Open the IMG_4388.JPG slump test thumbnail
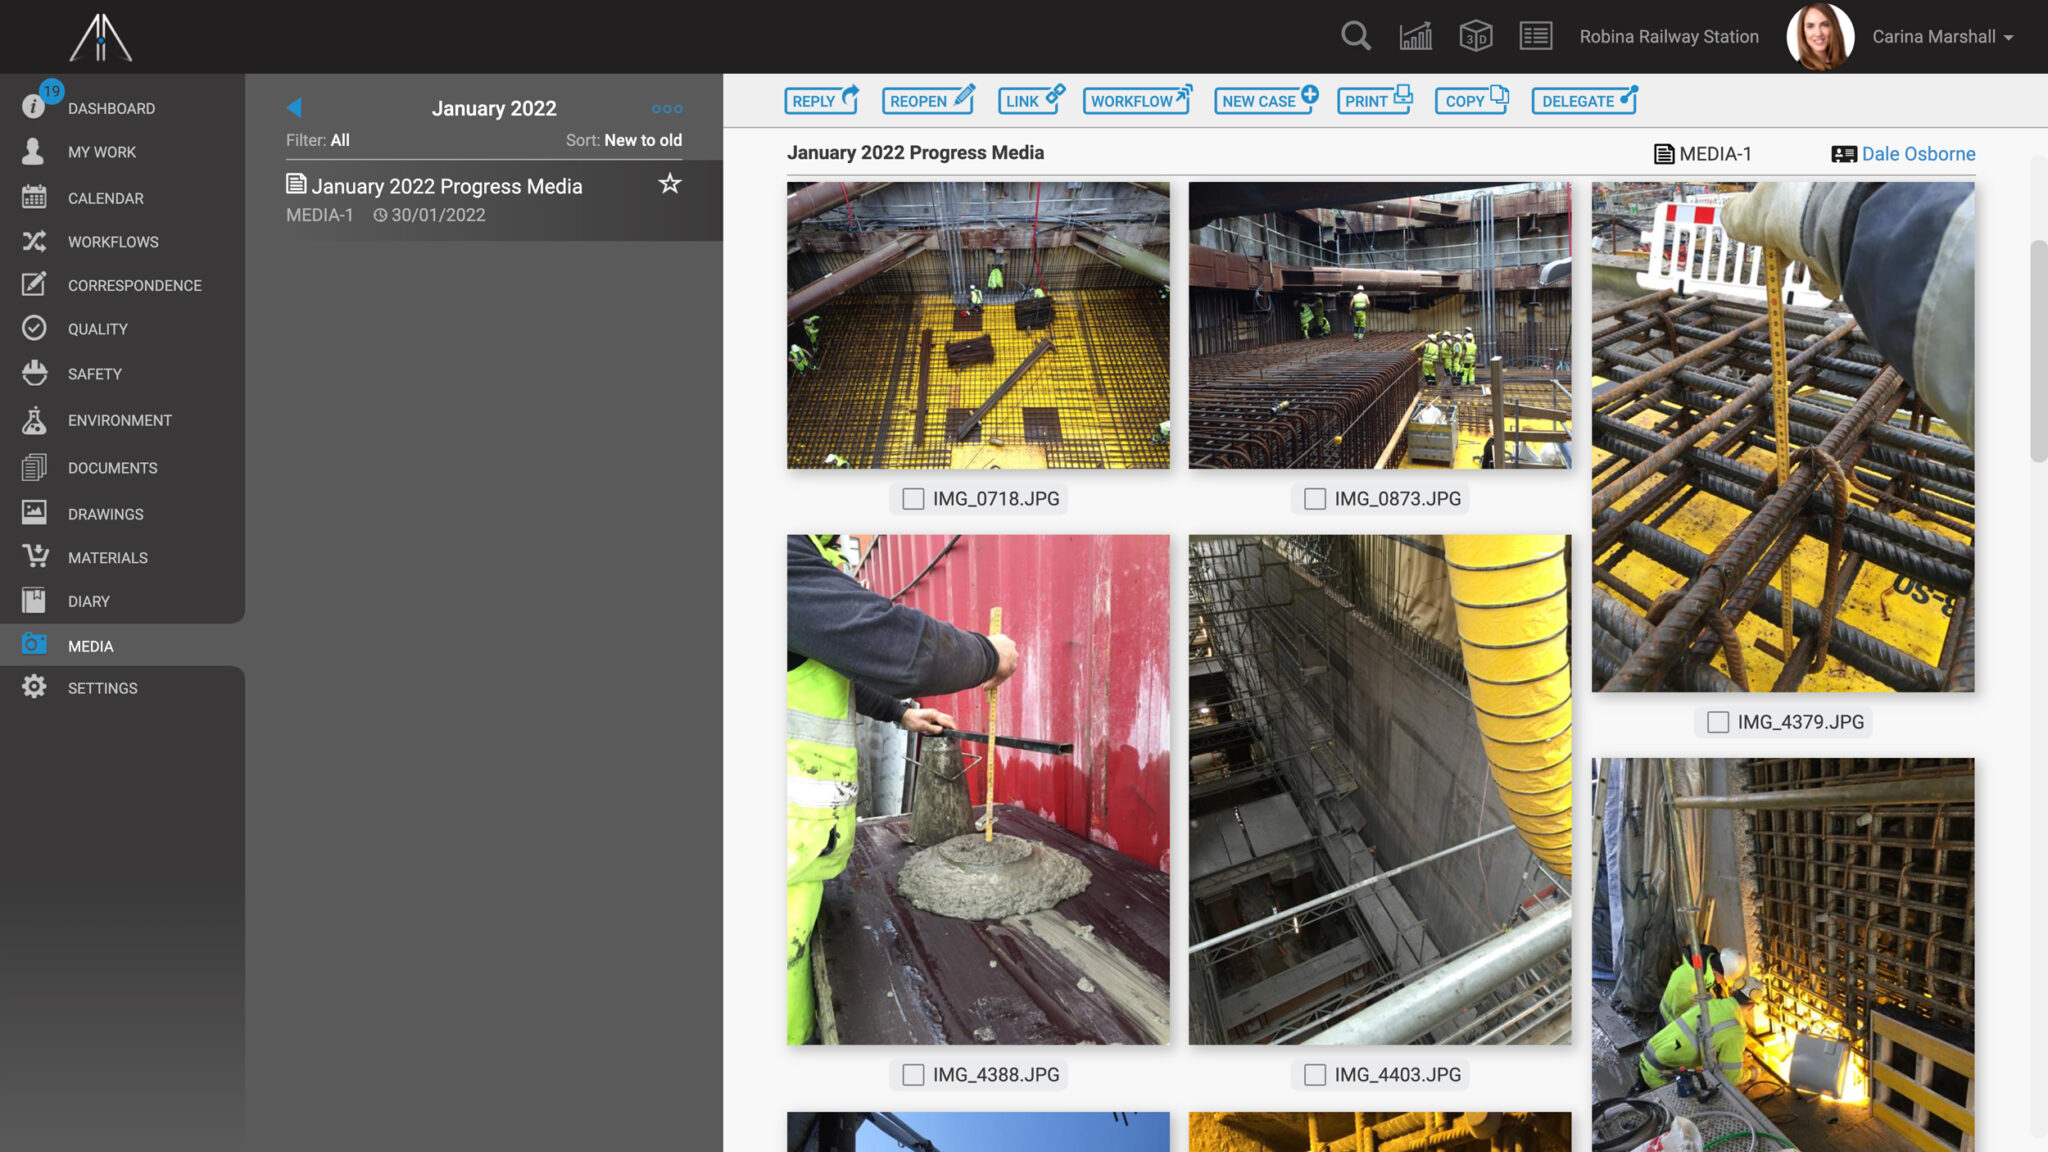The height and width of the screenshot is (1152, 2048). click(978, 789)
